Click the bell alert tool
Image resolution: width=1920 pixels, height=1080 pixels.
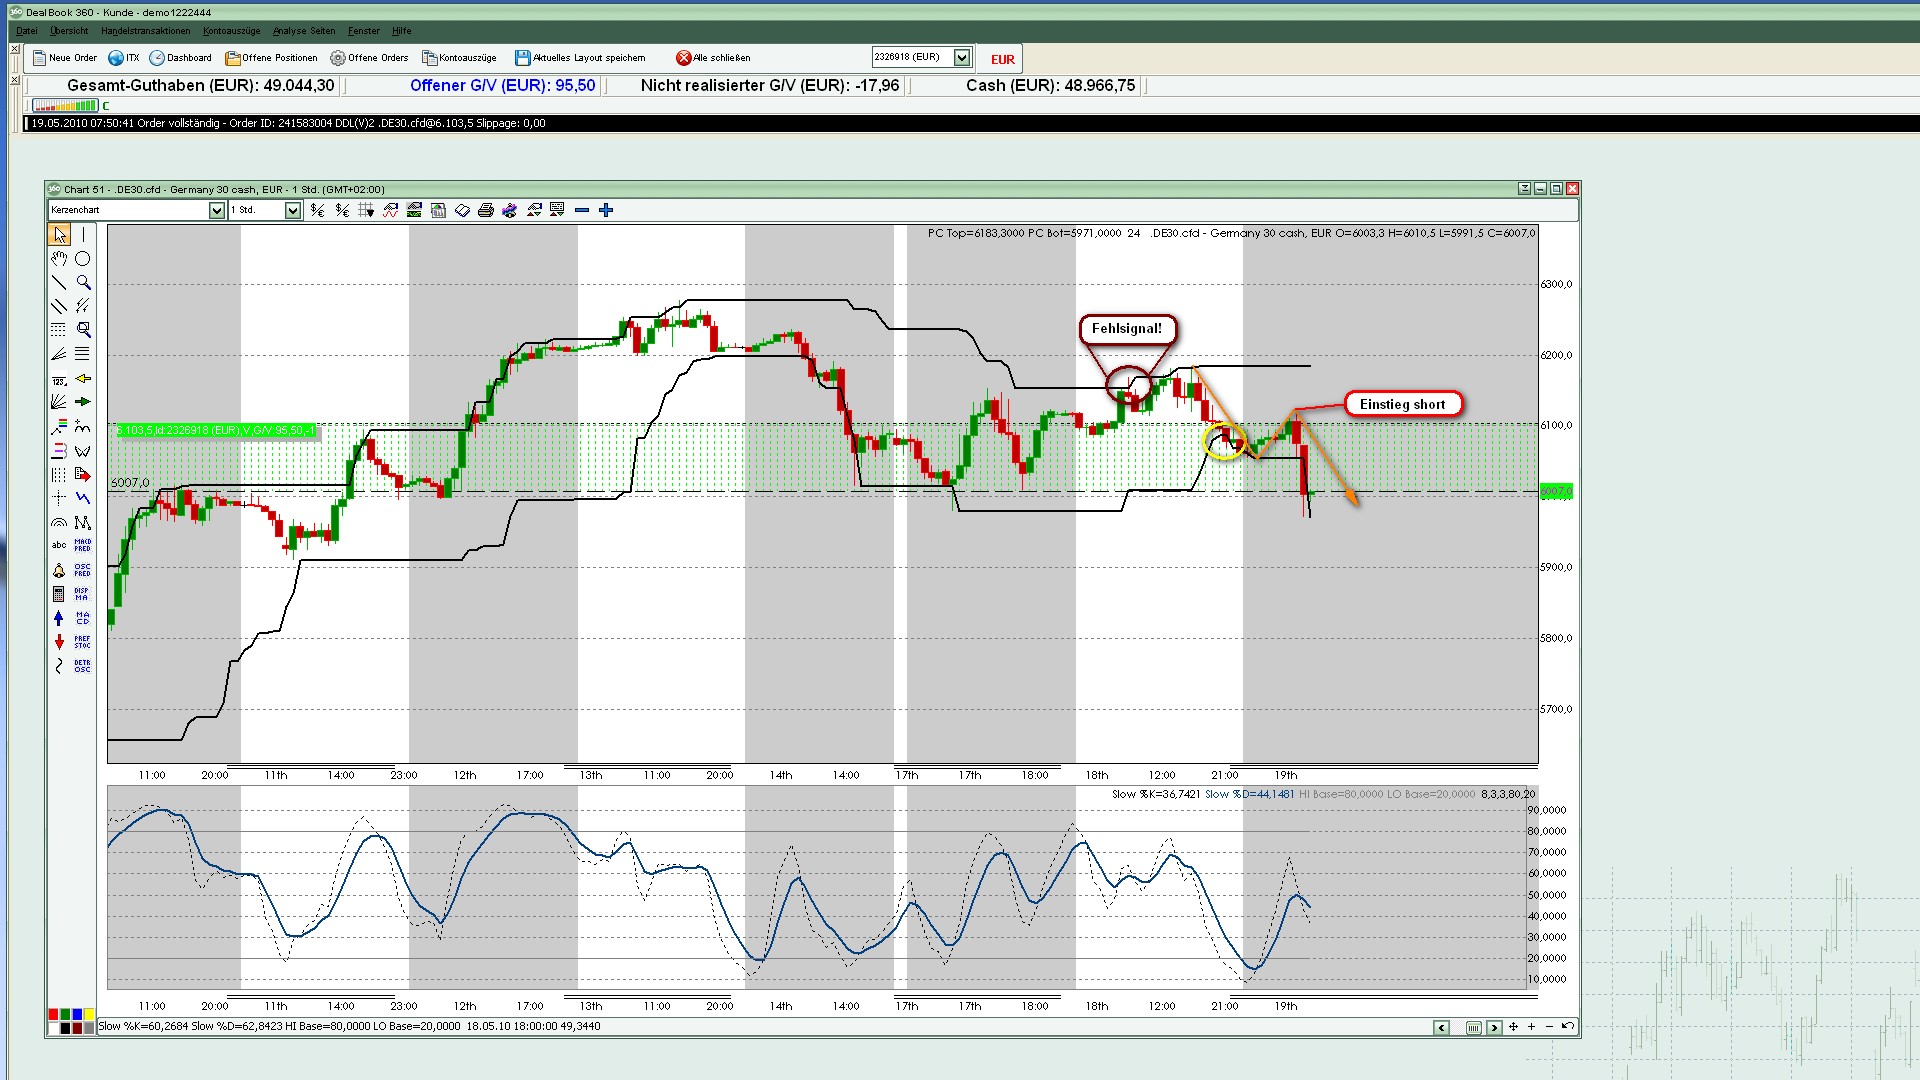pyautogui.click(x=59, y=570)
